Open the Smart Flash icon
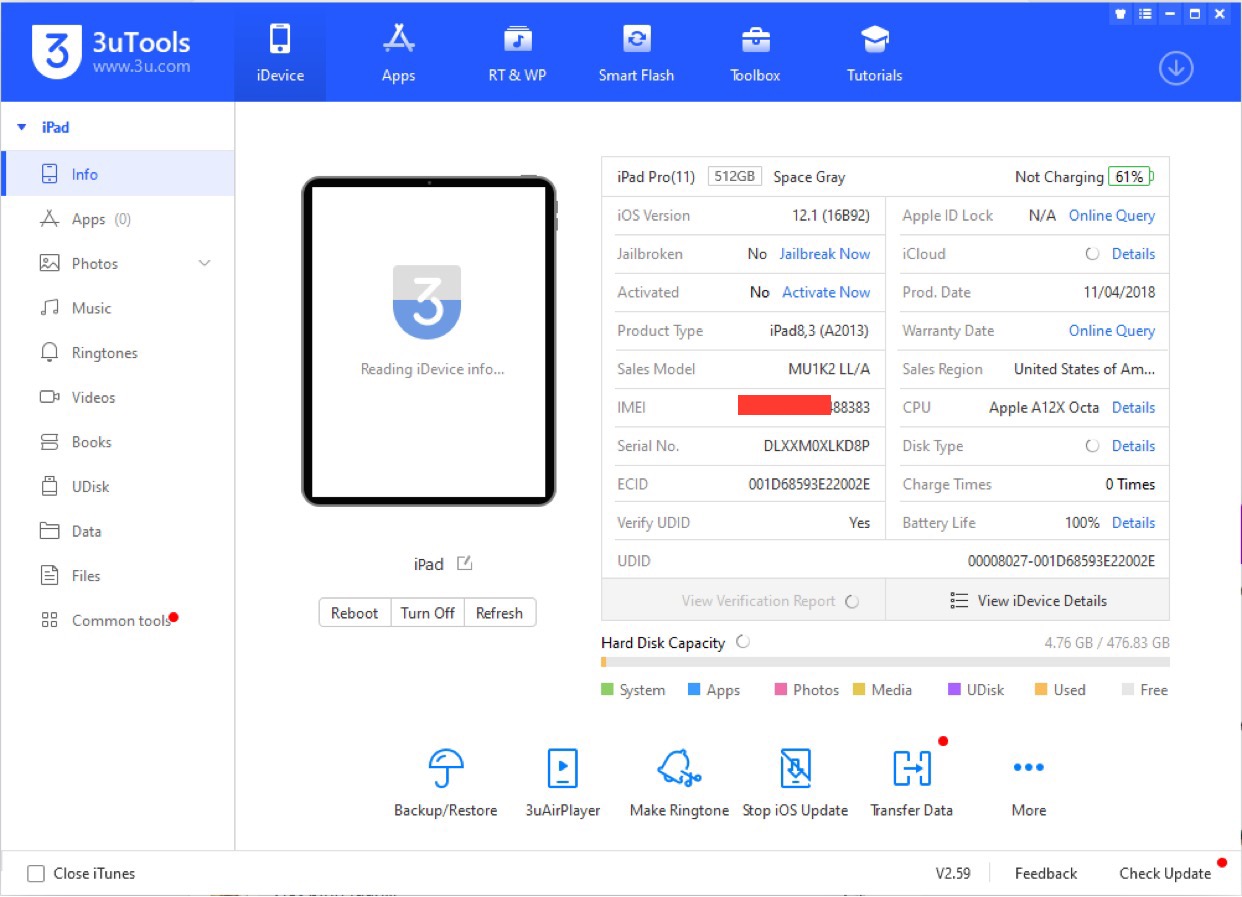The image size is (1242, 897). coord(636,39)
